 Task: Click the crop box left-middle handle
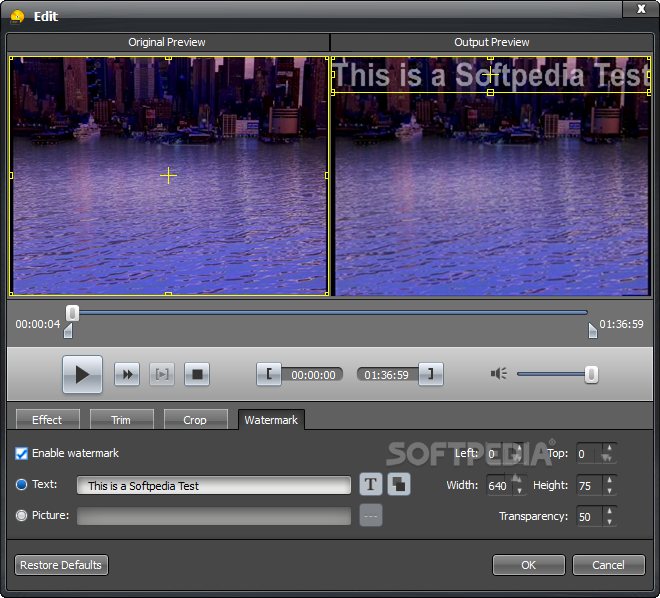11,175
